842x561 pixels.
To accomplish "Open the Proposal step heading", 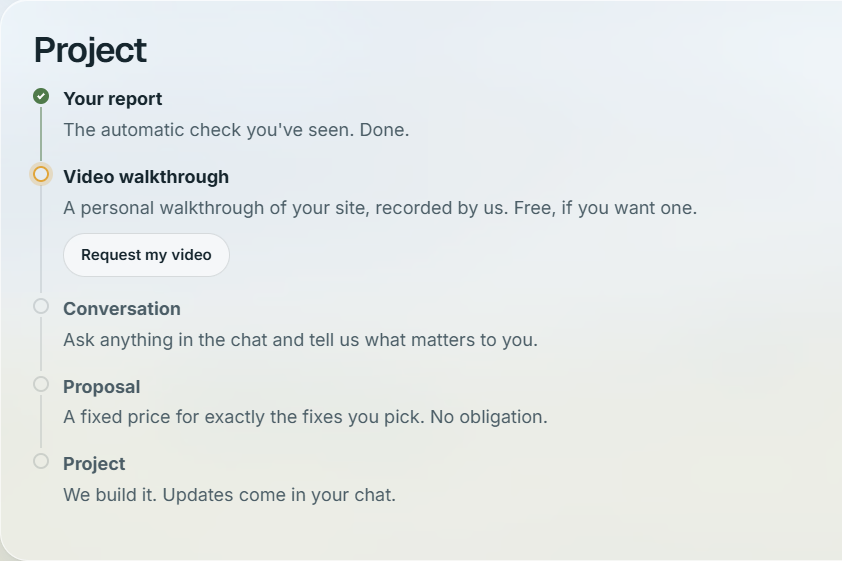I will (x=101, y=387).
